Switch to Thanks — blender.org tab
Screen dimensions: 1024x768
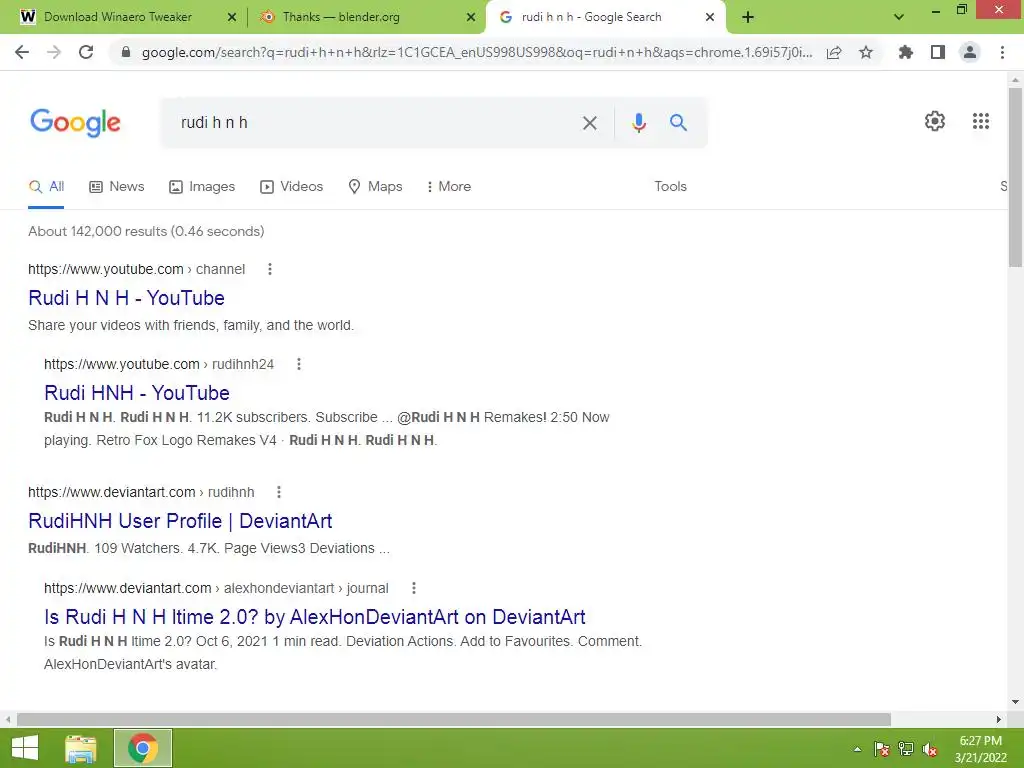pos(341,17)
